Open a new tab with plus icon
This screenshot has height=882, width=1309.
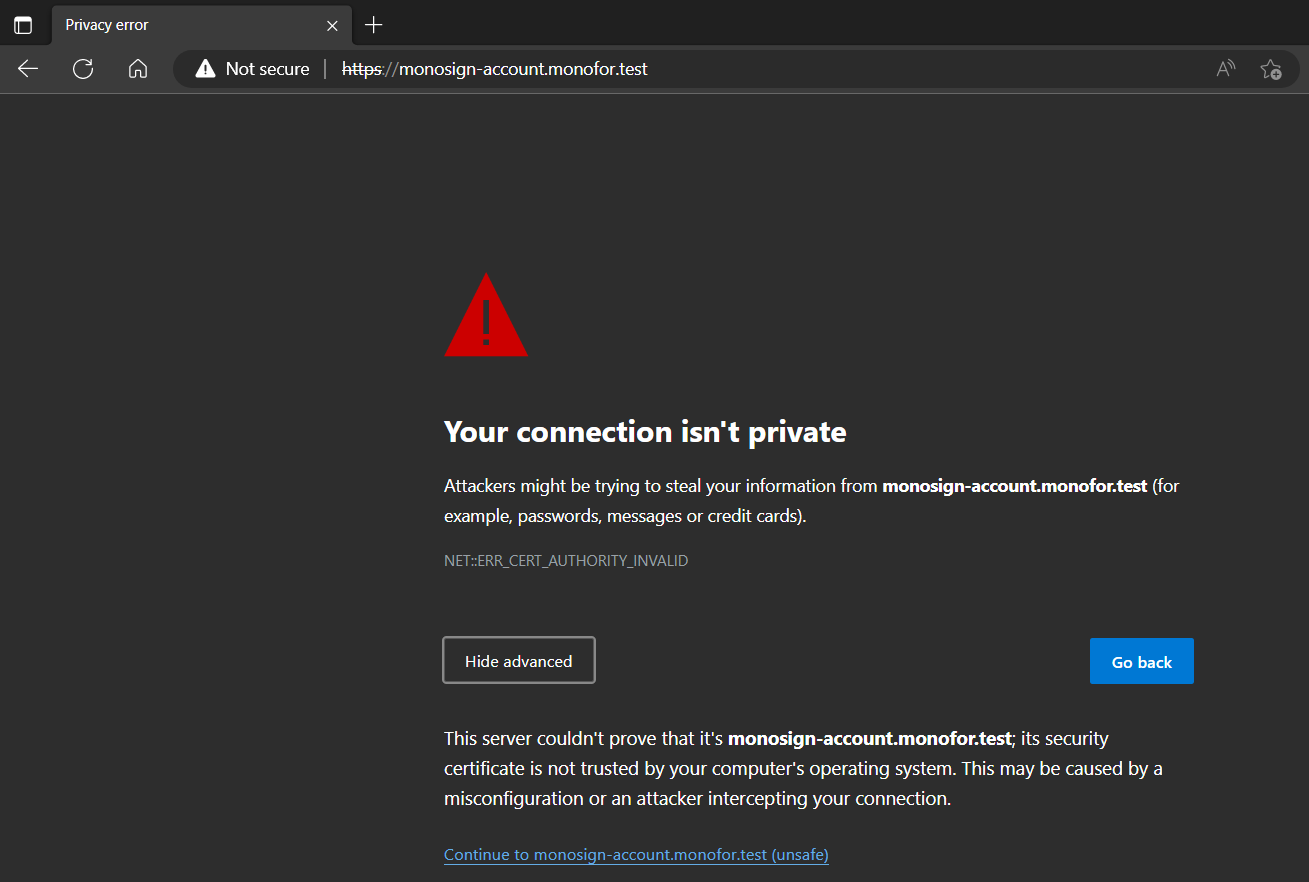(374, 25)
